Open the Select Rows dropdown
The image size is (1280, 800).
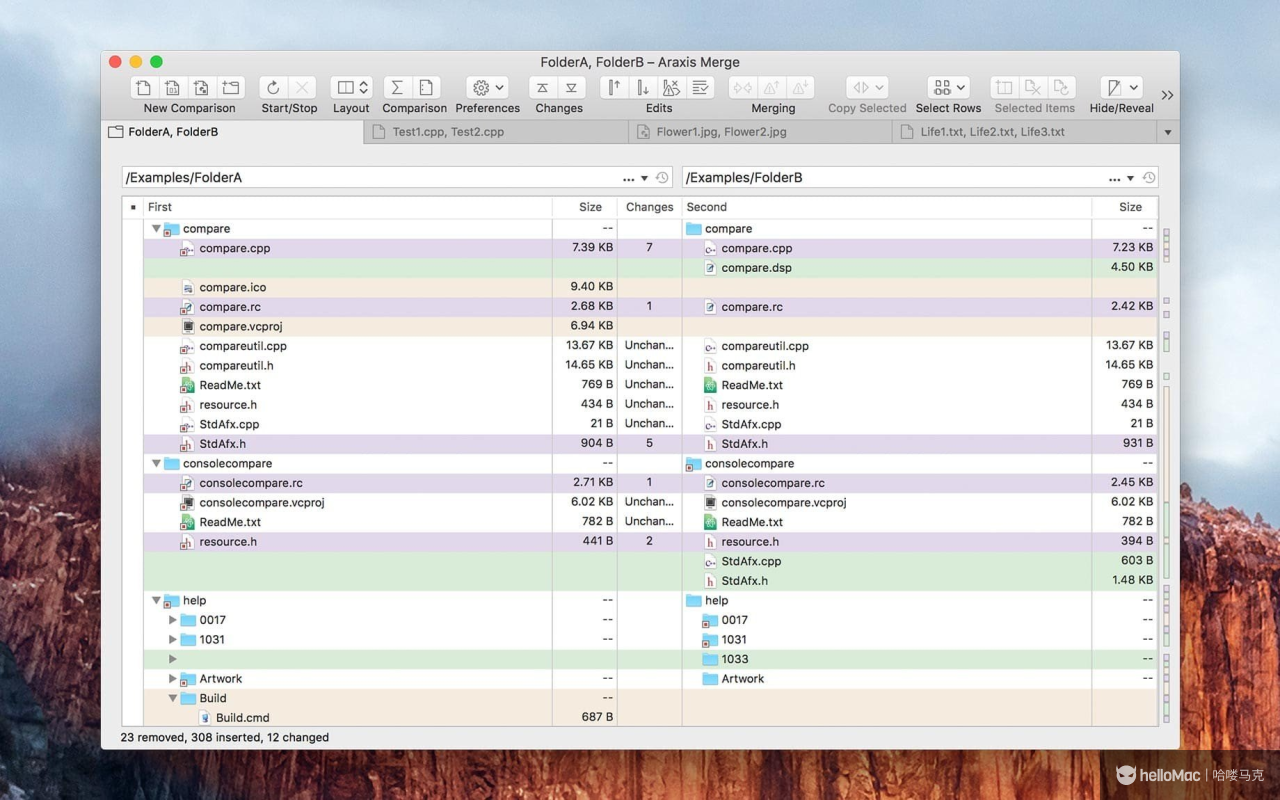tap(948, 88)
